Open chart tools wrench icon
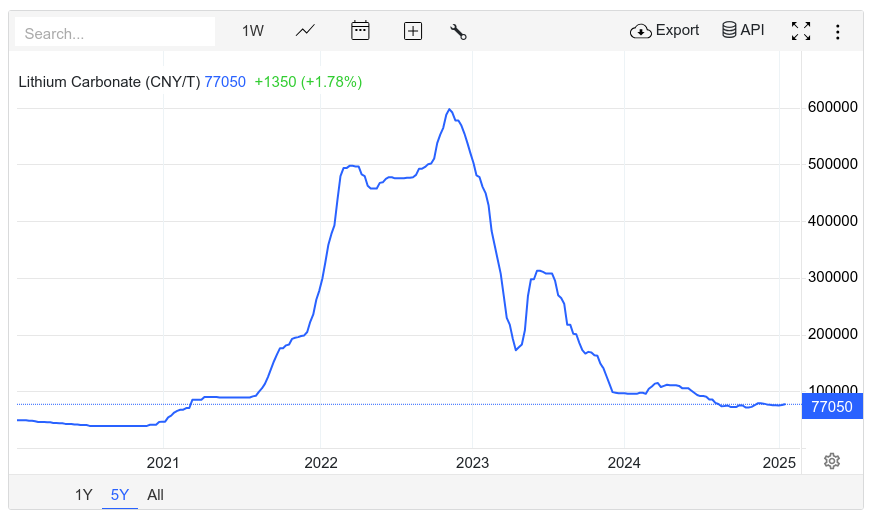This screenshot has width=872, height=518. 458,32
